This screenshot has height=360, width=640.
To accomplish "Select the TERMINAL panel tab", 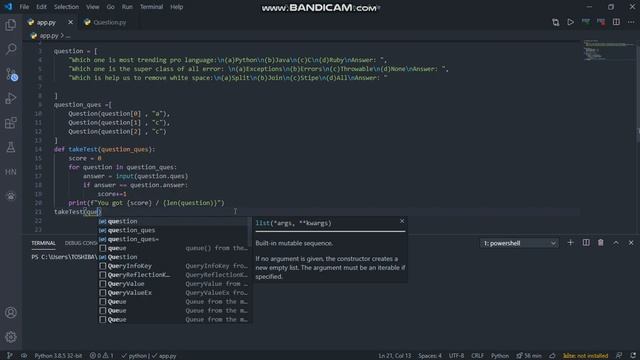I will pos(43,243).
